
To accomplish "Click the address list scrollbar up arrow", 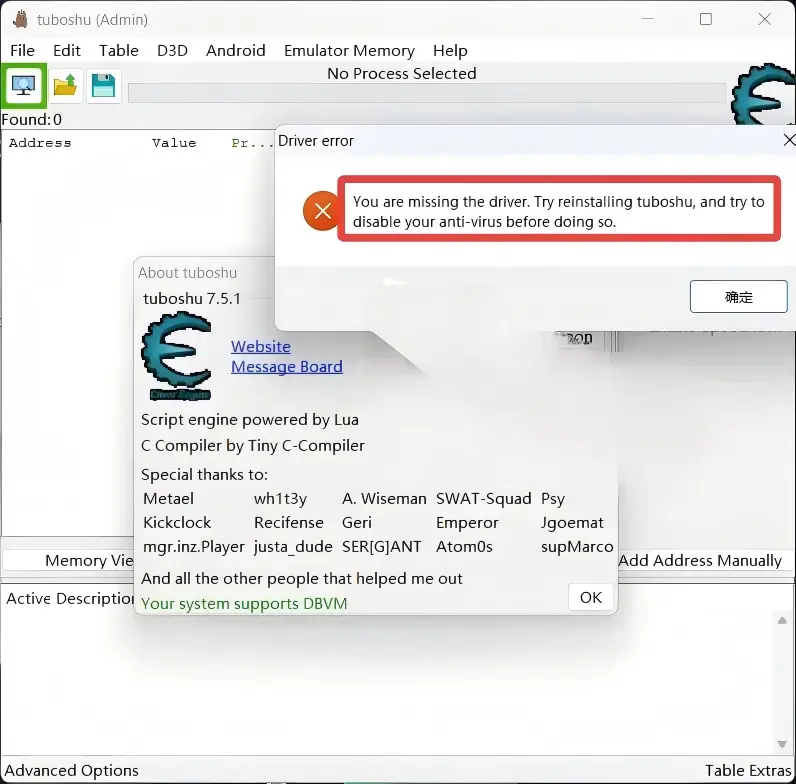I will tap(782, 620).
